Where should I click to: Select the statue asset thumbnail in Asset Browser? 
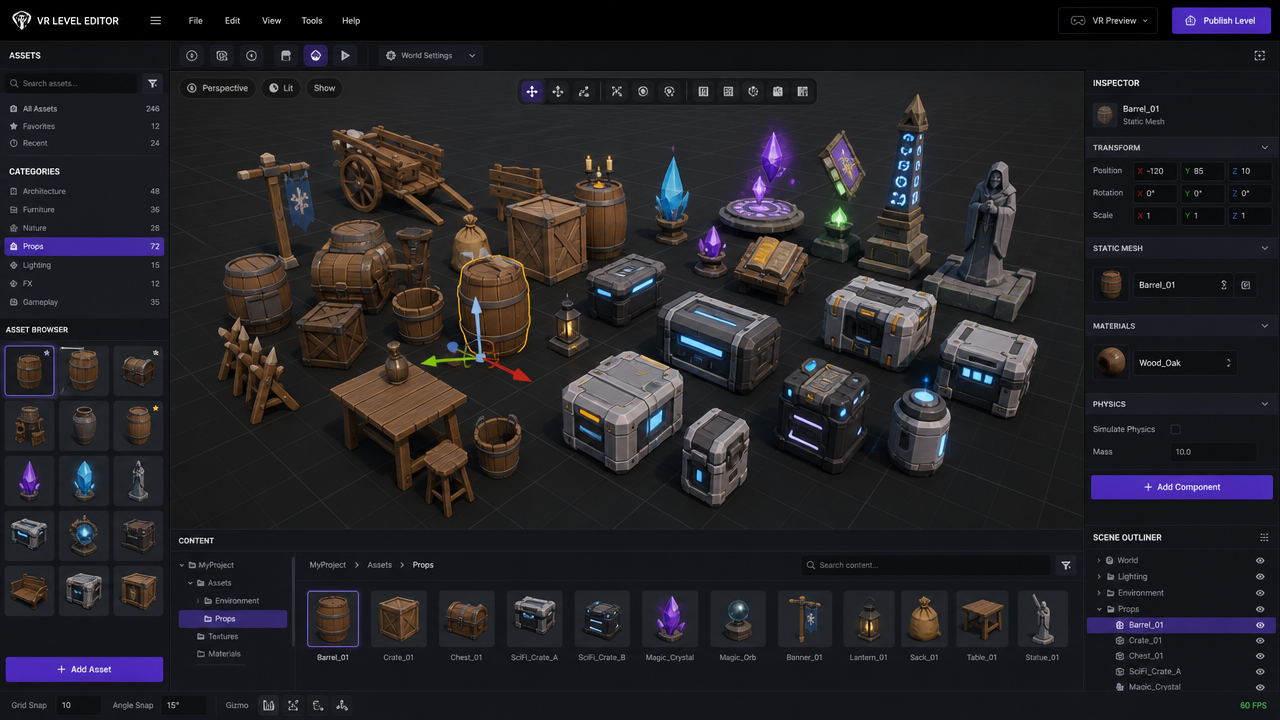138,481
